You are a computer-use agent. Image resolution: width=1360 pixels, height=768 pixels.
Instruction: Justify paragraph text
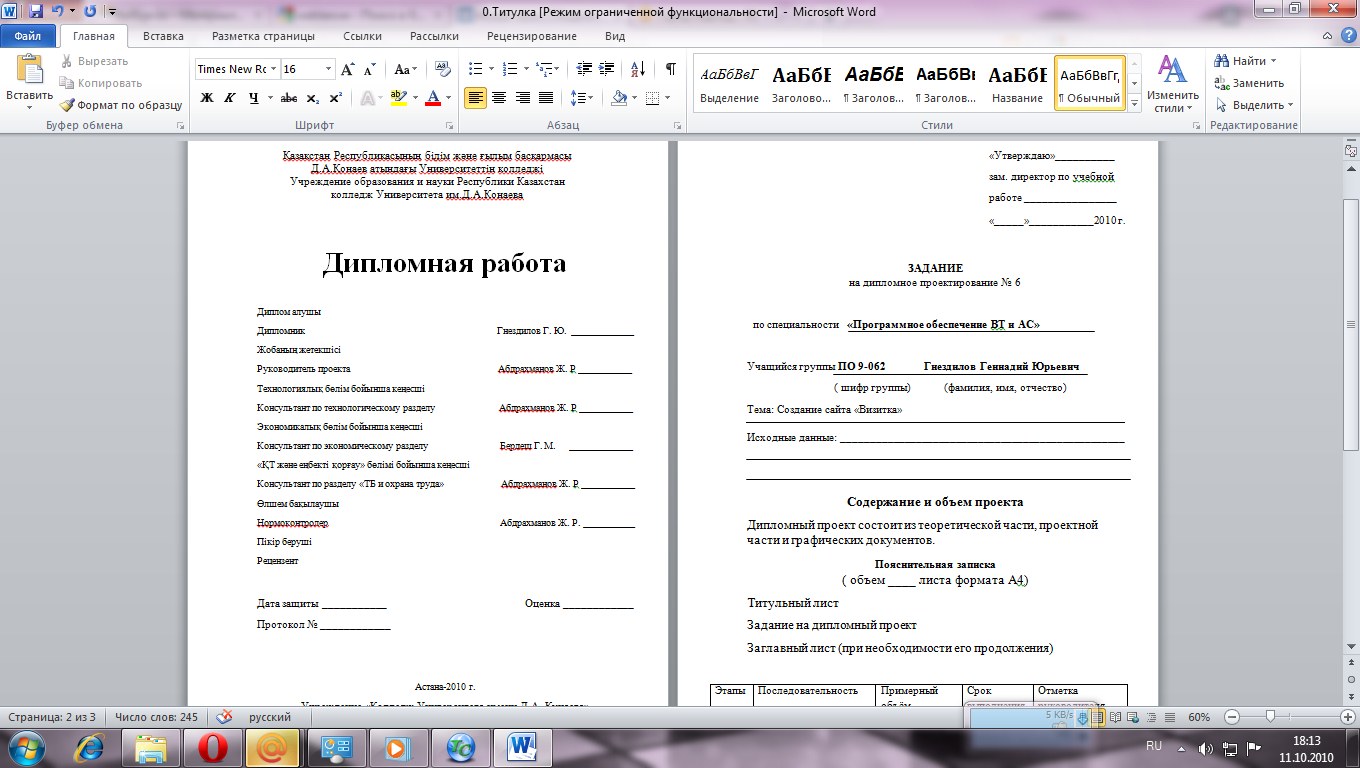click(546, 98)
